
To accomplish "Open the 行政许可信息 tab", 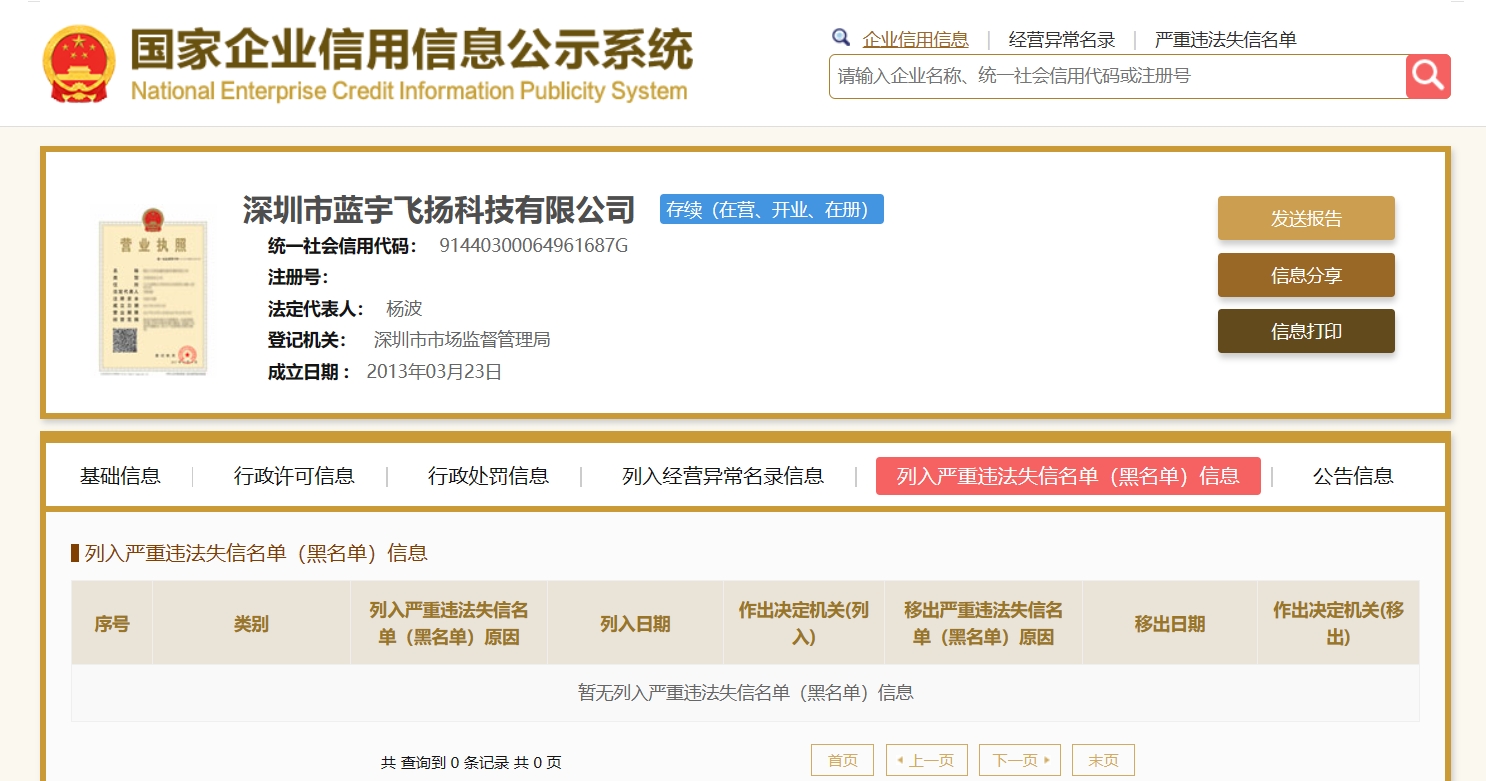I will pyautogui.click(x=294, y=476).
